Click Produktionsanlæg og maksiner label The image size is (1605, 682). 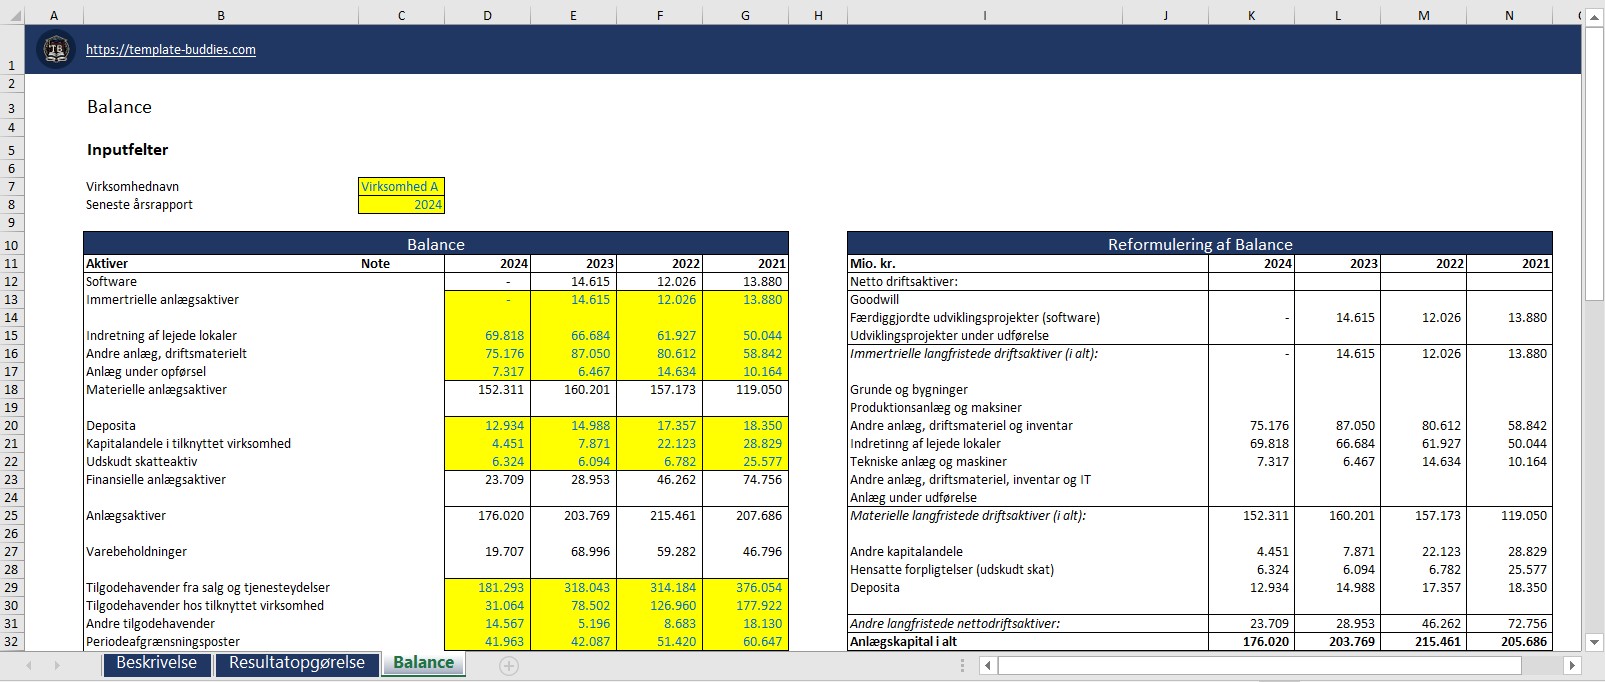(936, 408)
